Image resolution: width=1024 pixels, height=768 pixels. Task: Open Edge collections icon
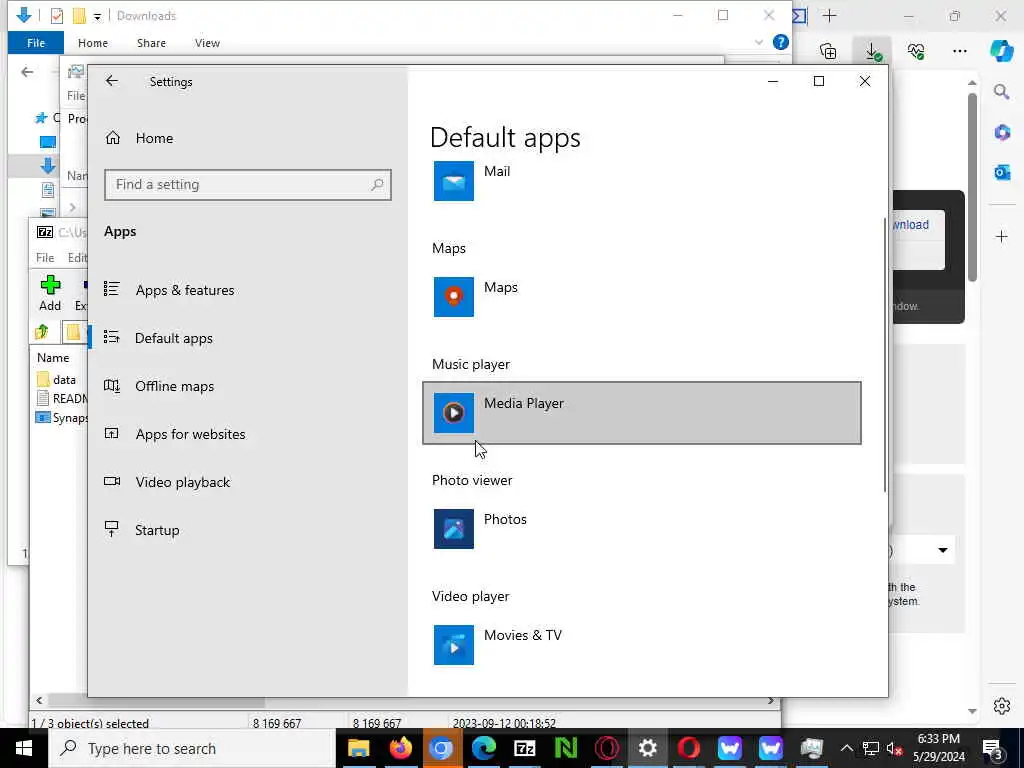[x=828, y=51]
